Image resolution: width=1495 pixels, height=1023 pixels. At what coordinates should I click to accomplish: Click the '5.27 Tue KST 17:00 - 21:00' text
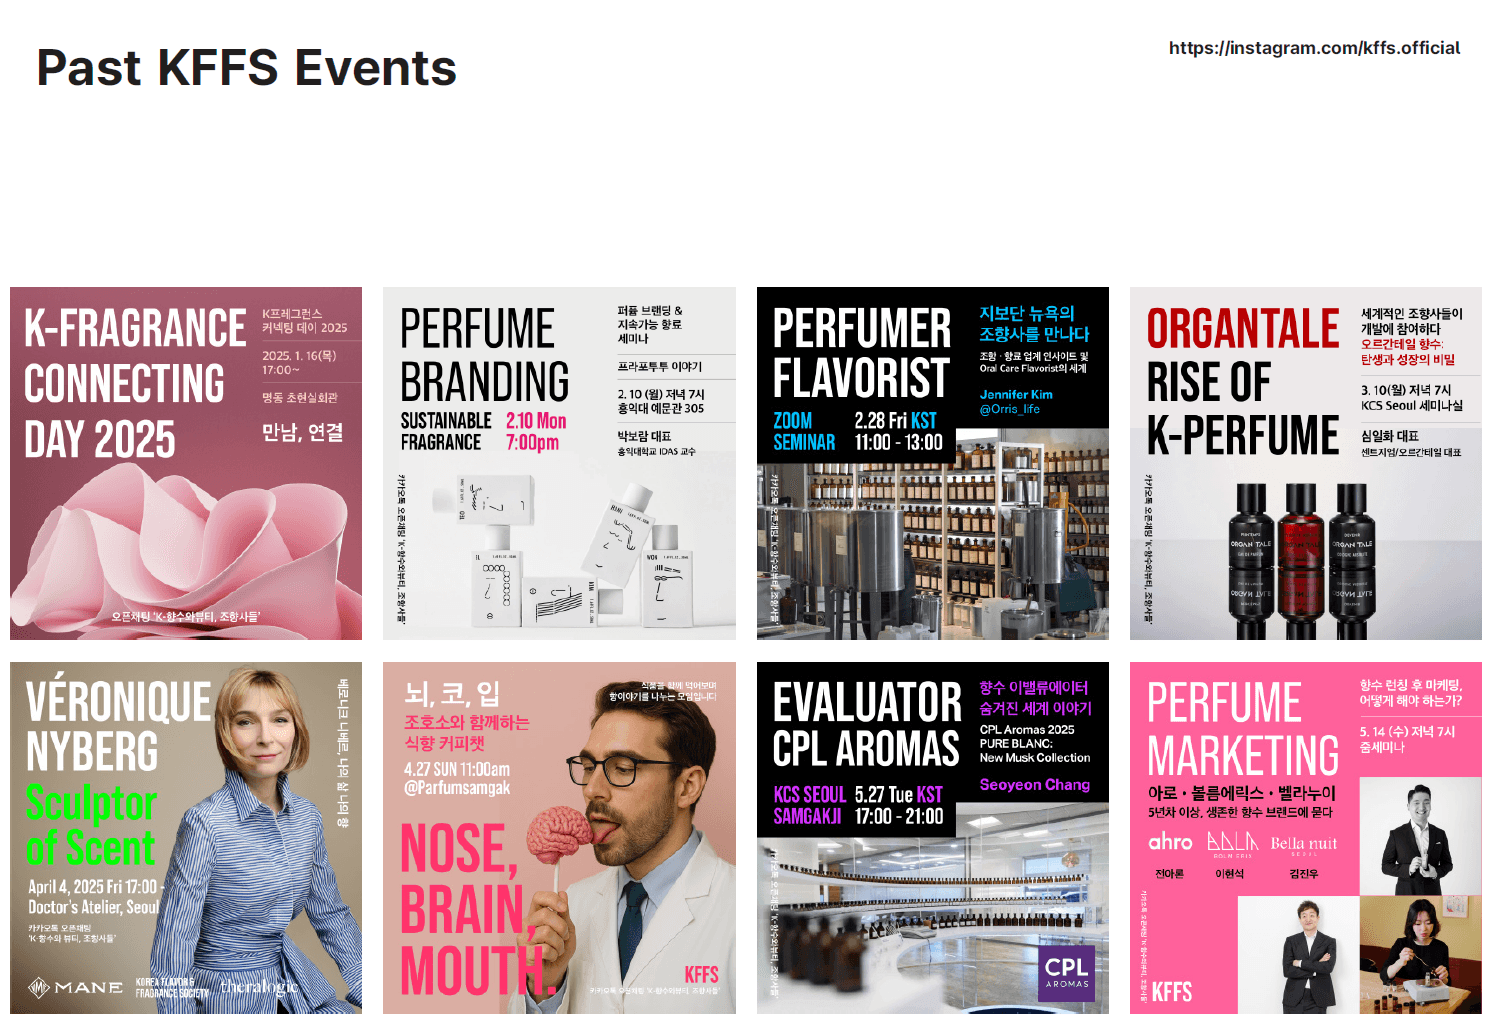pyautogui.click(x=899, y=806)
